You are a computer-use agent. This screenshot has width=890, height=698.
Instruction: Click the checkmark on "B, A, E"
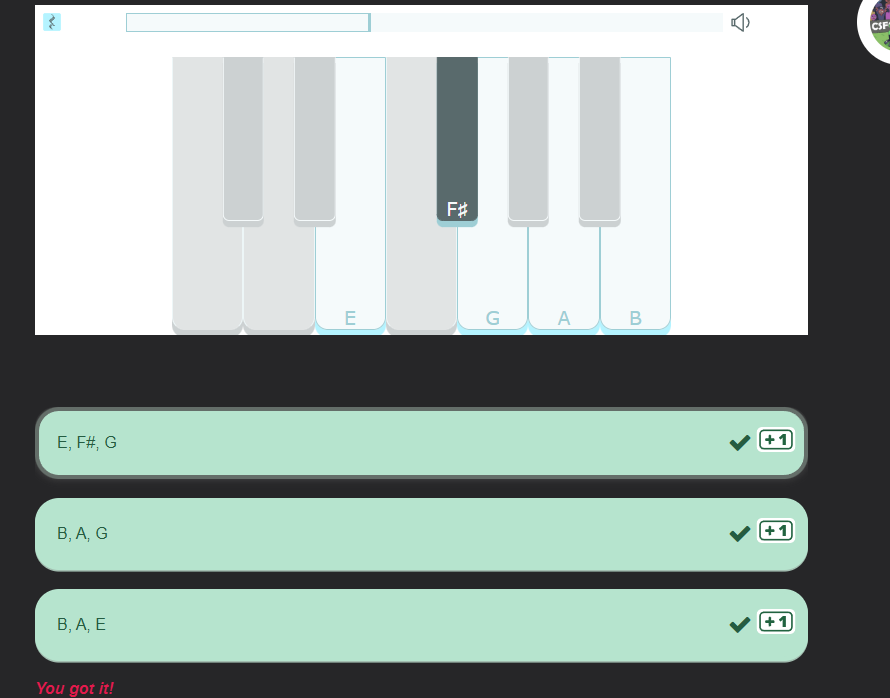point(740,624)
